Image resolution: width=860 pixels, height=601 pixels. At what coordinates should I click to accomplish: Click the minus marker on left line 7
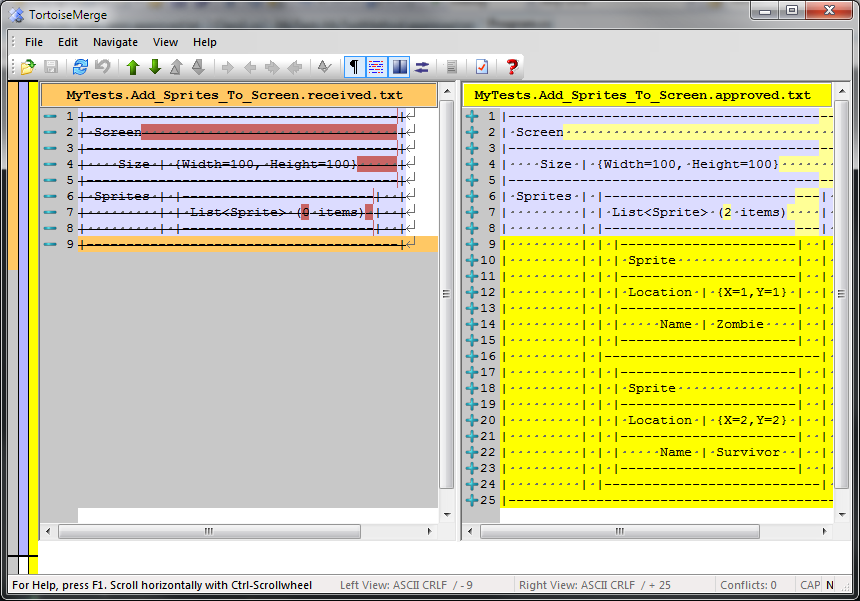(50, 212)
